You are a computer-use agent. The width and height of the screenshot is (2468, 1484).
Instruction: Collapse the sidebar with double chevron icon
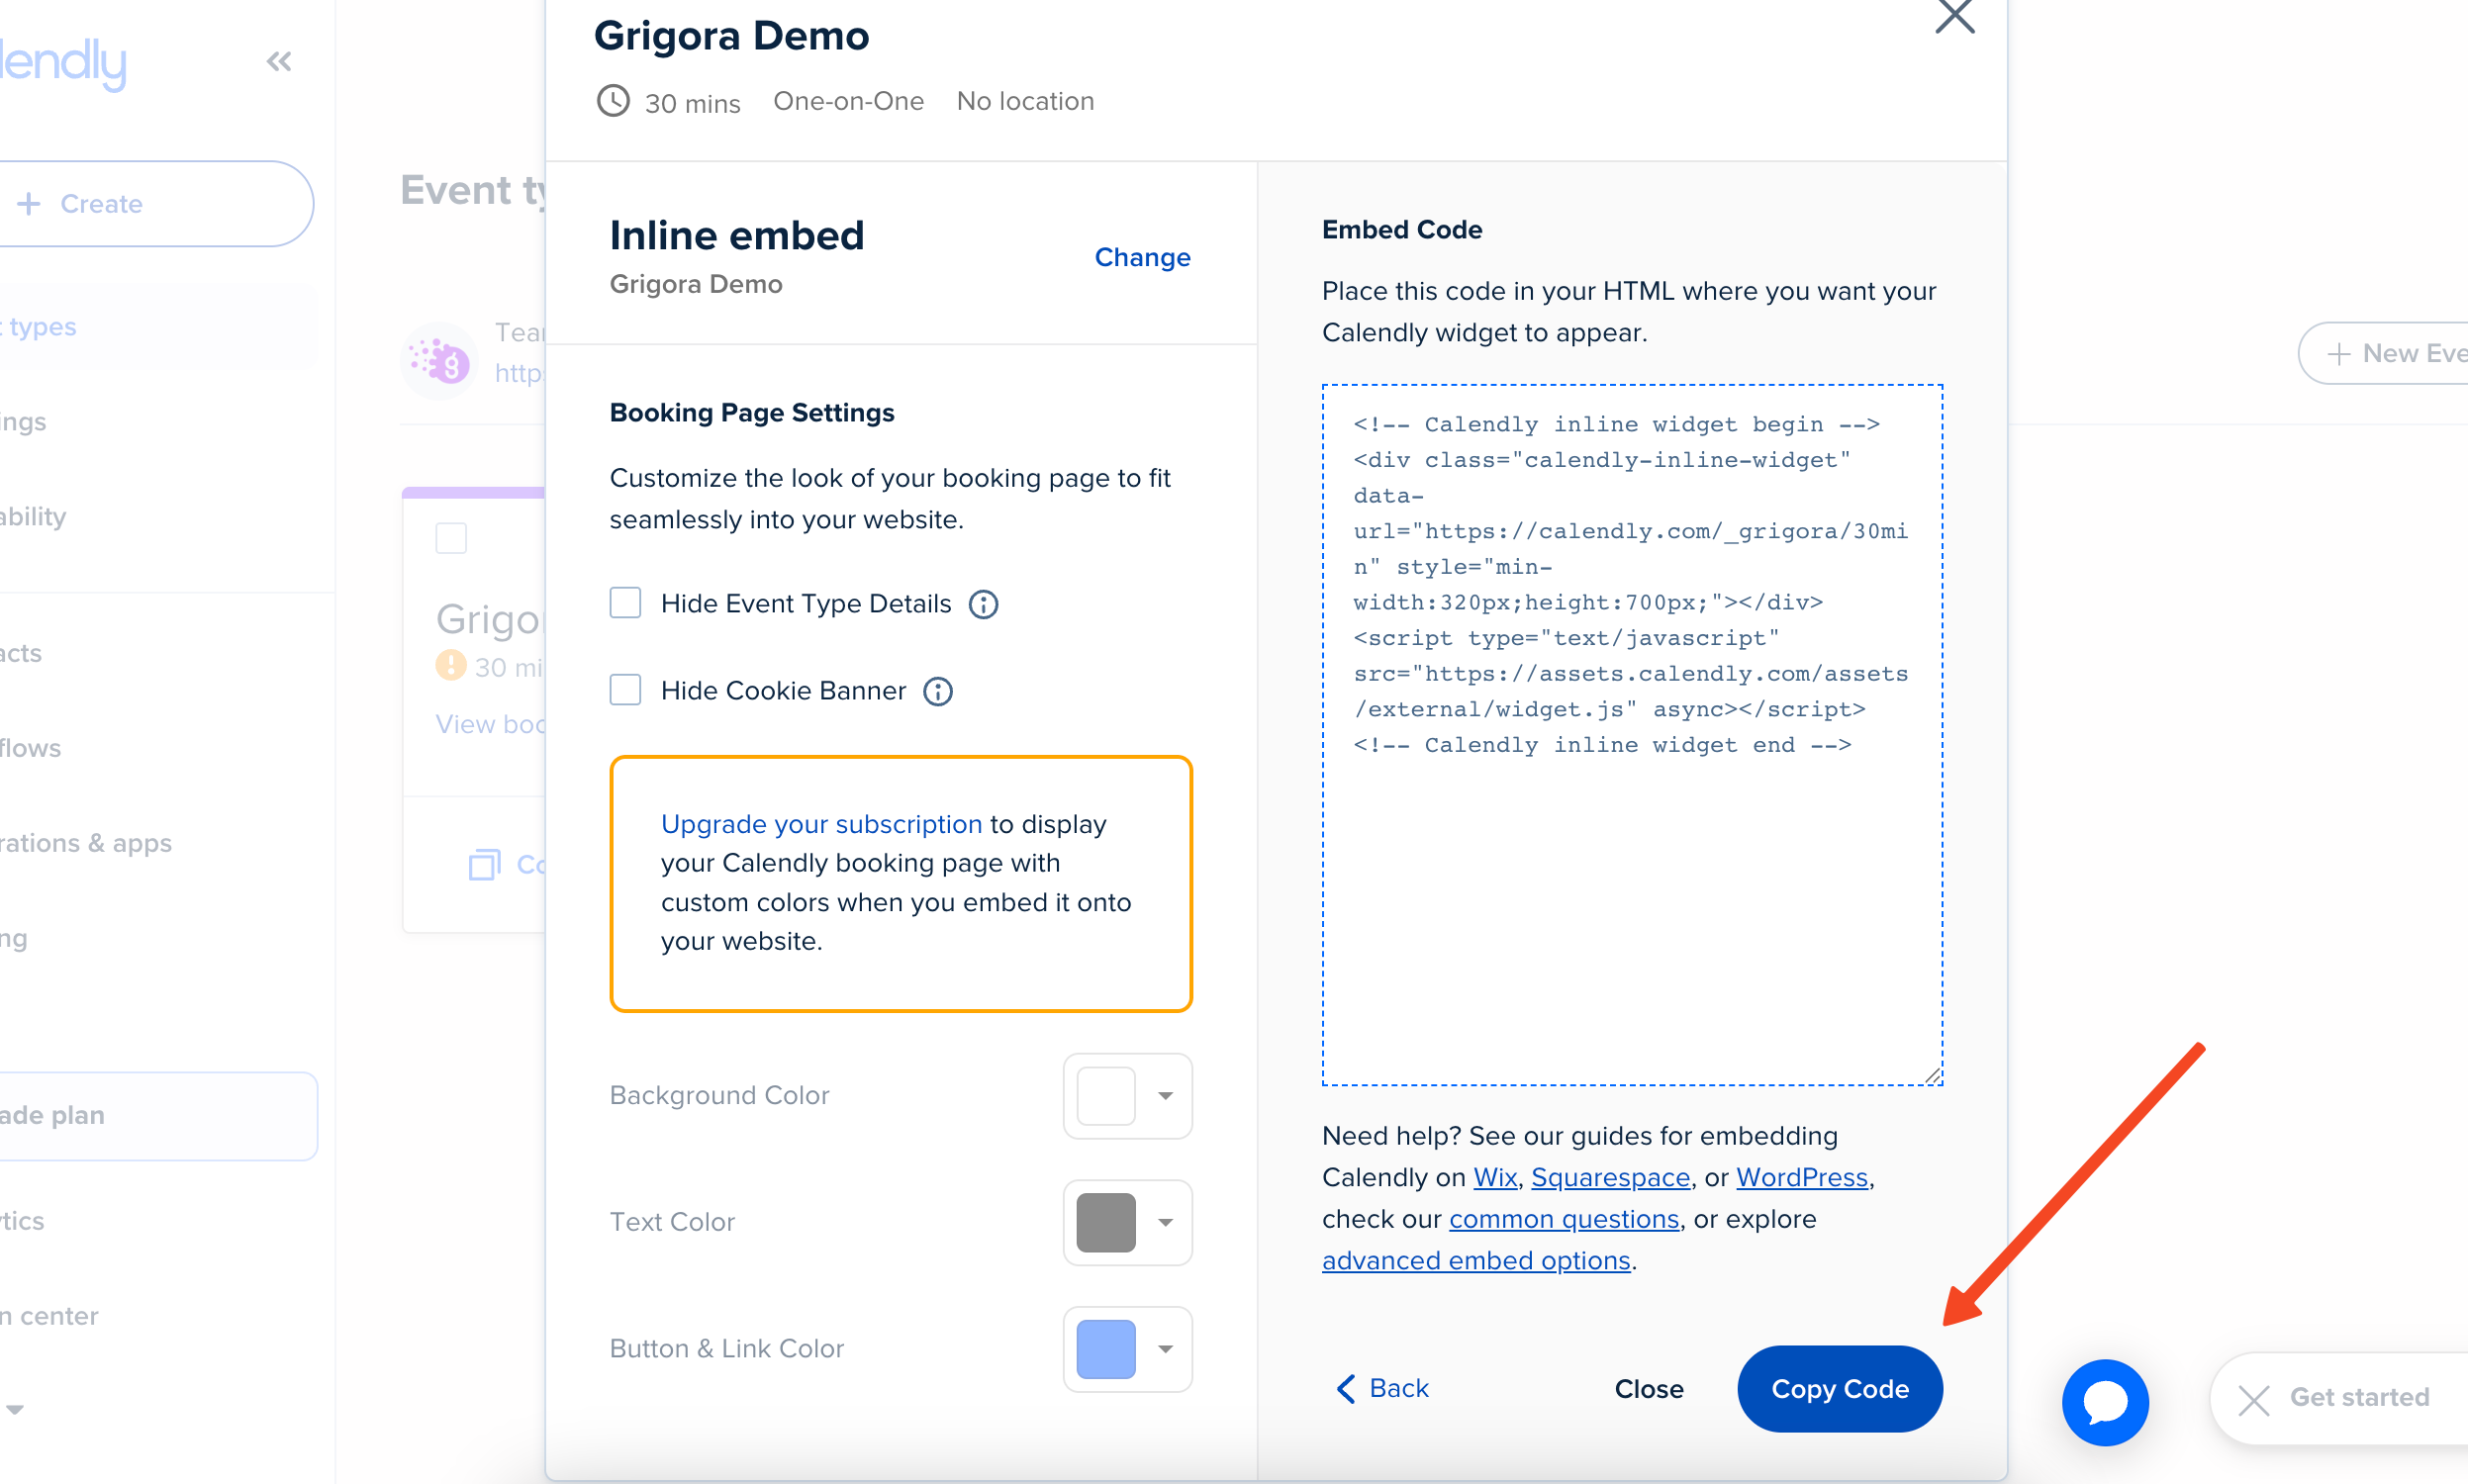[x=279, y=62]
